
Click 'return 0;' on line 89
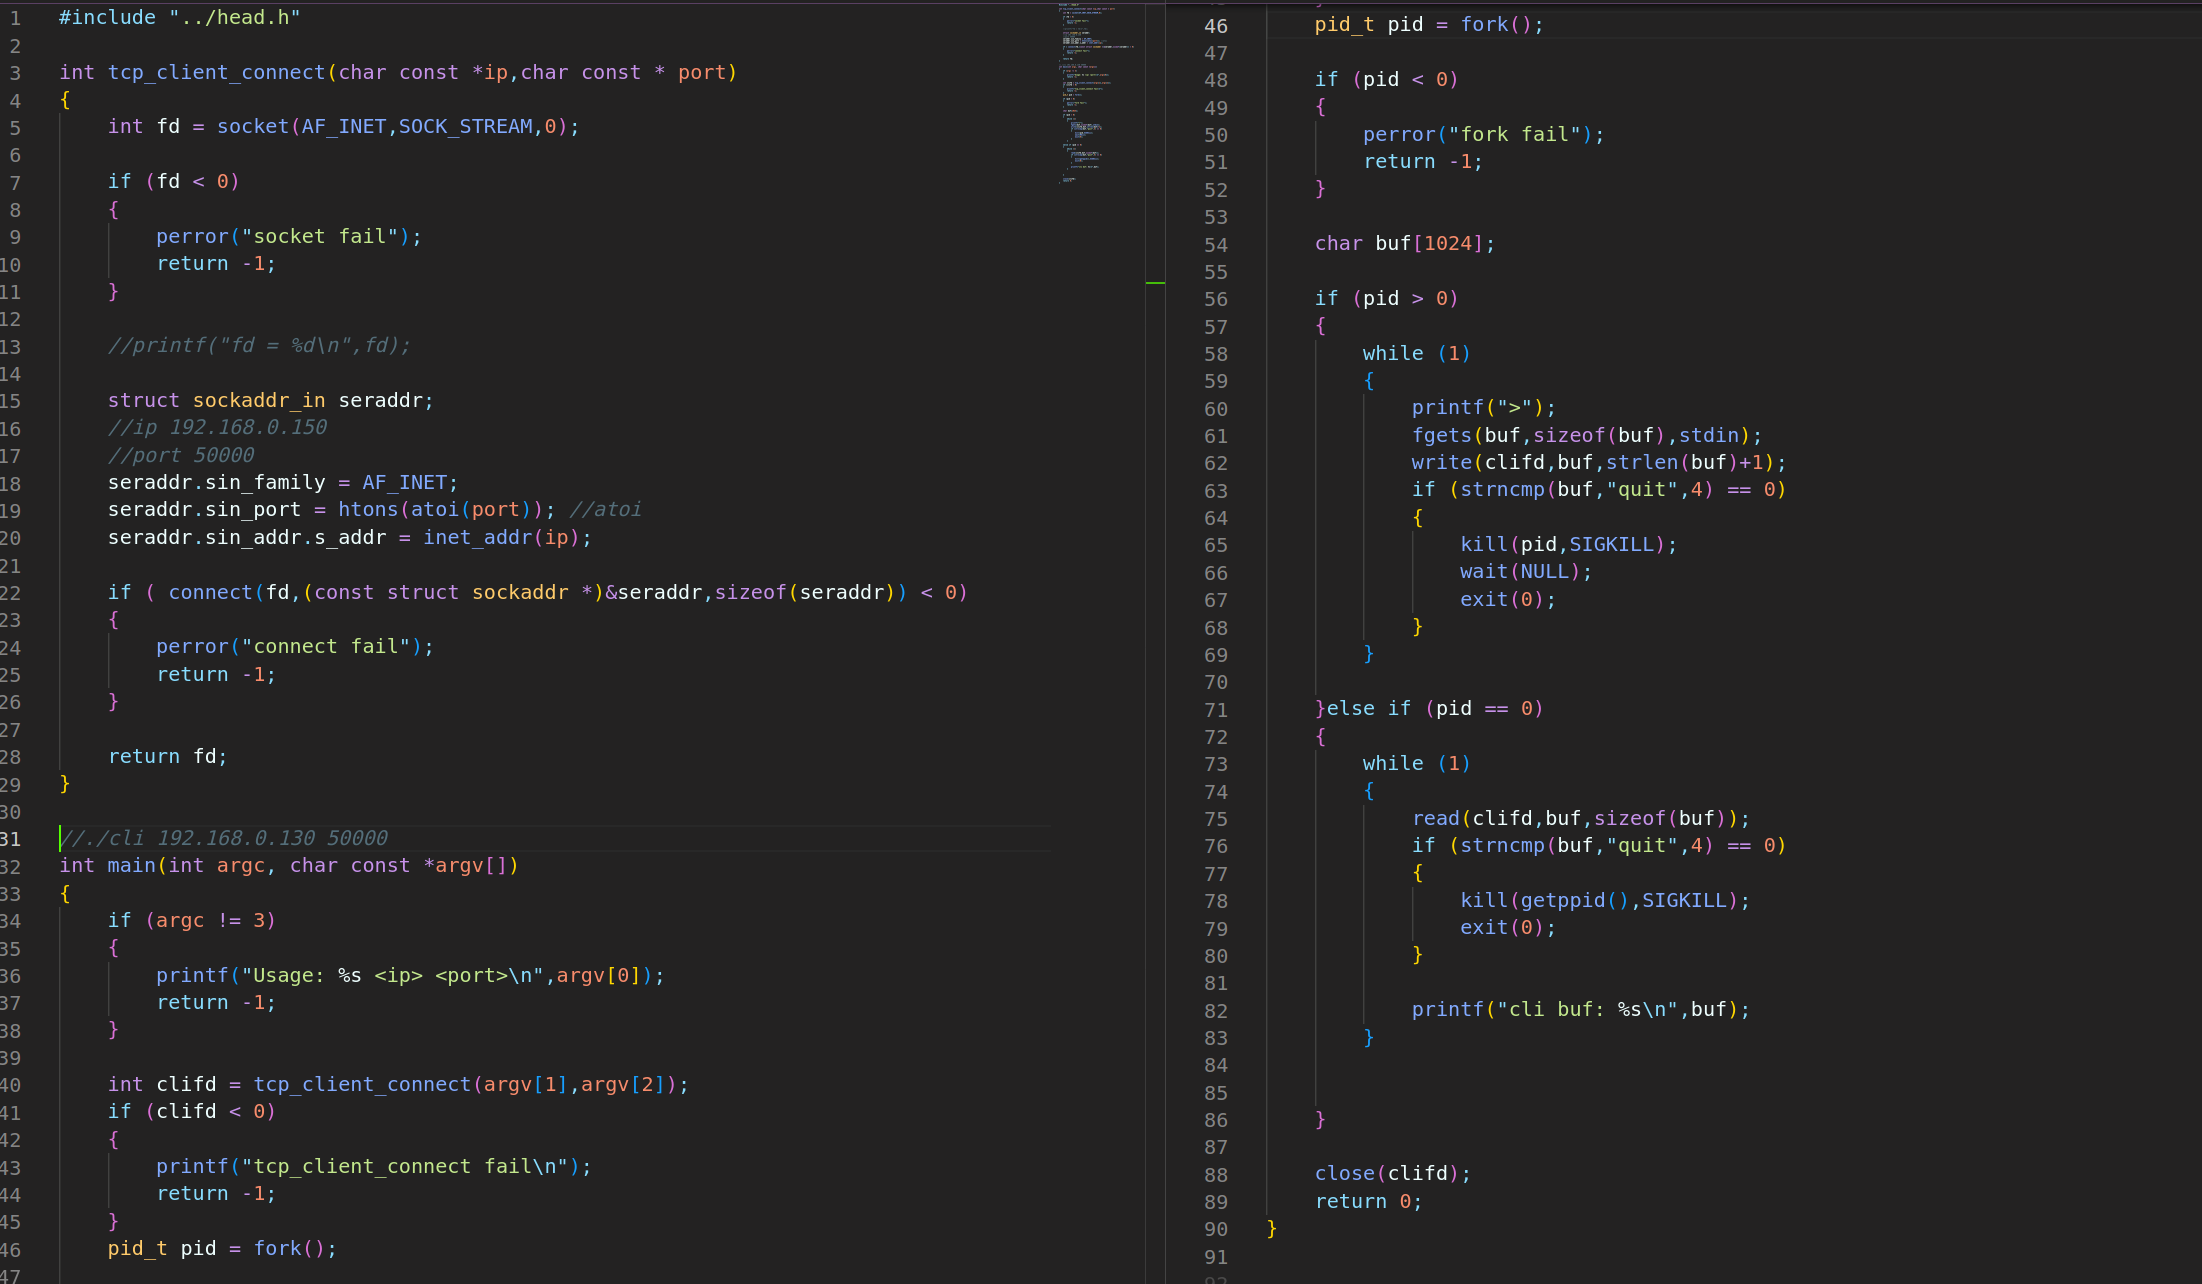click(x=1368, y=1201)
